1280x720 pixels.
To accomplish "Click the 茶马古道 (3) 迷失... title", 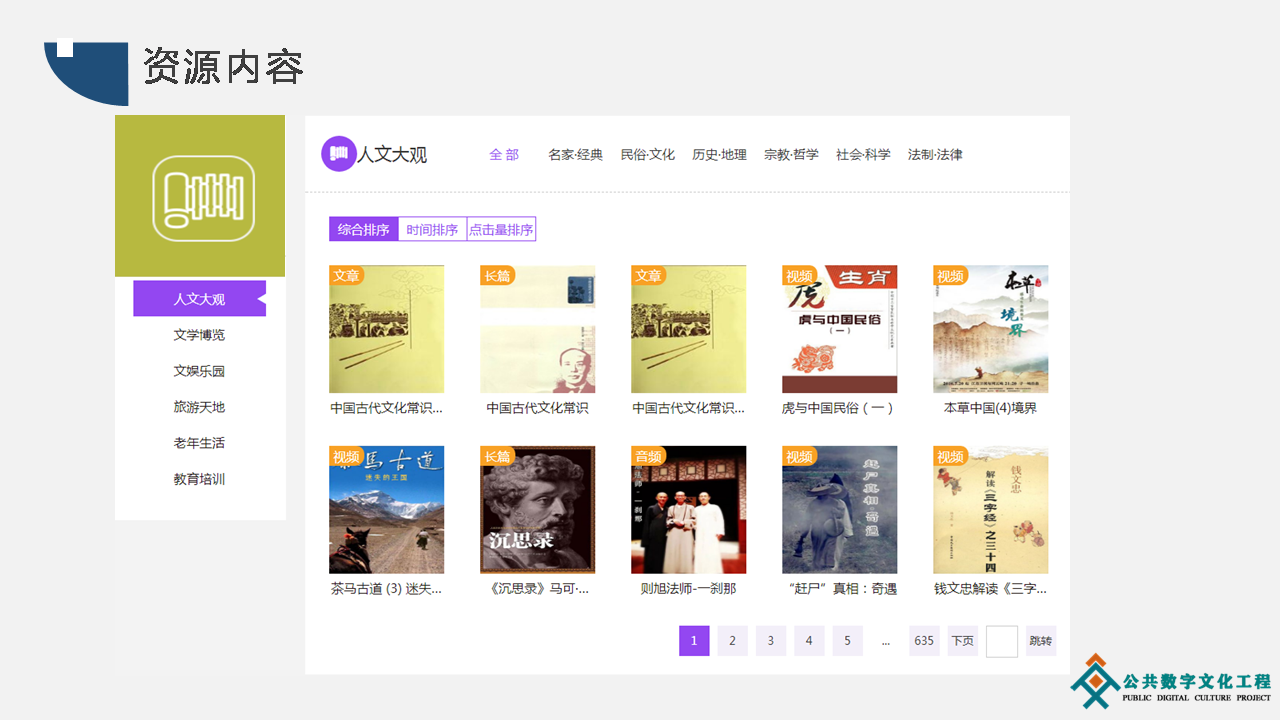I will coord(386,589).
